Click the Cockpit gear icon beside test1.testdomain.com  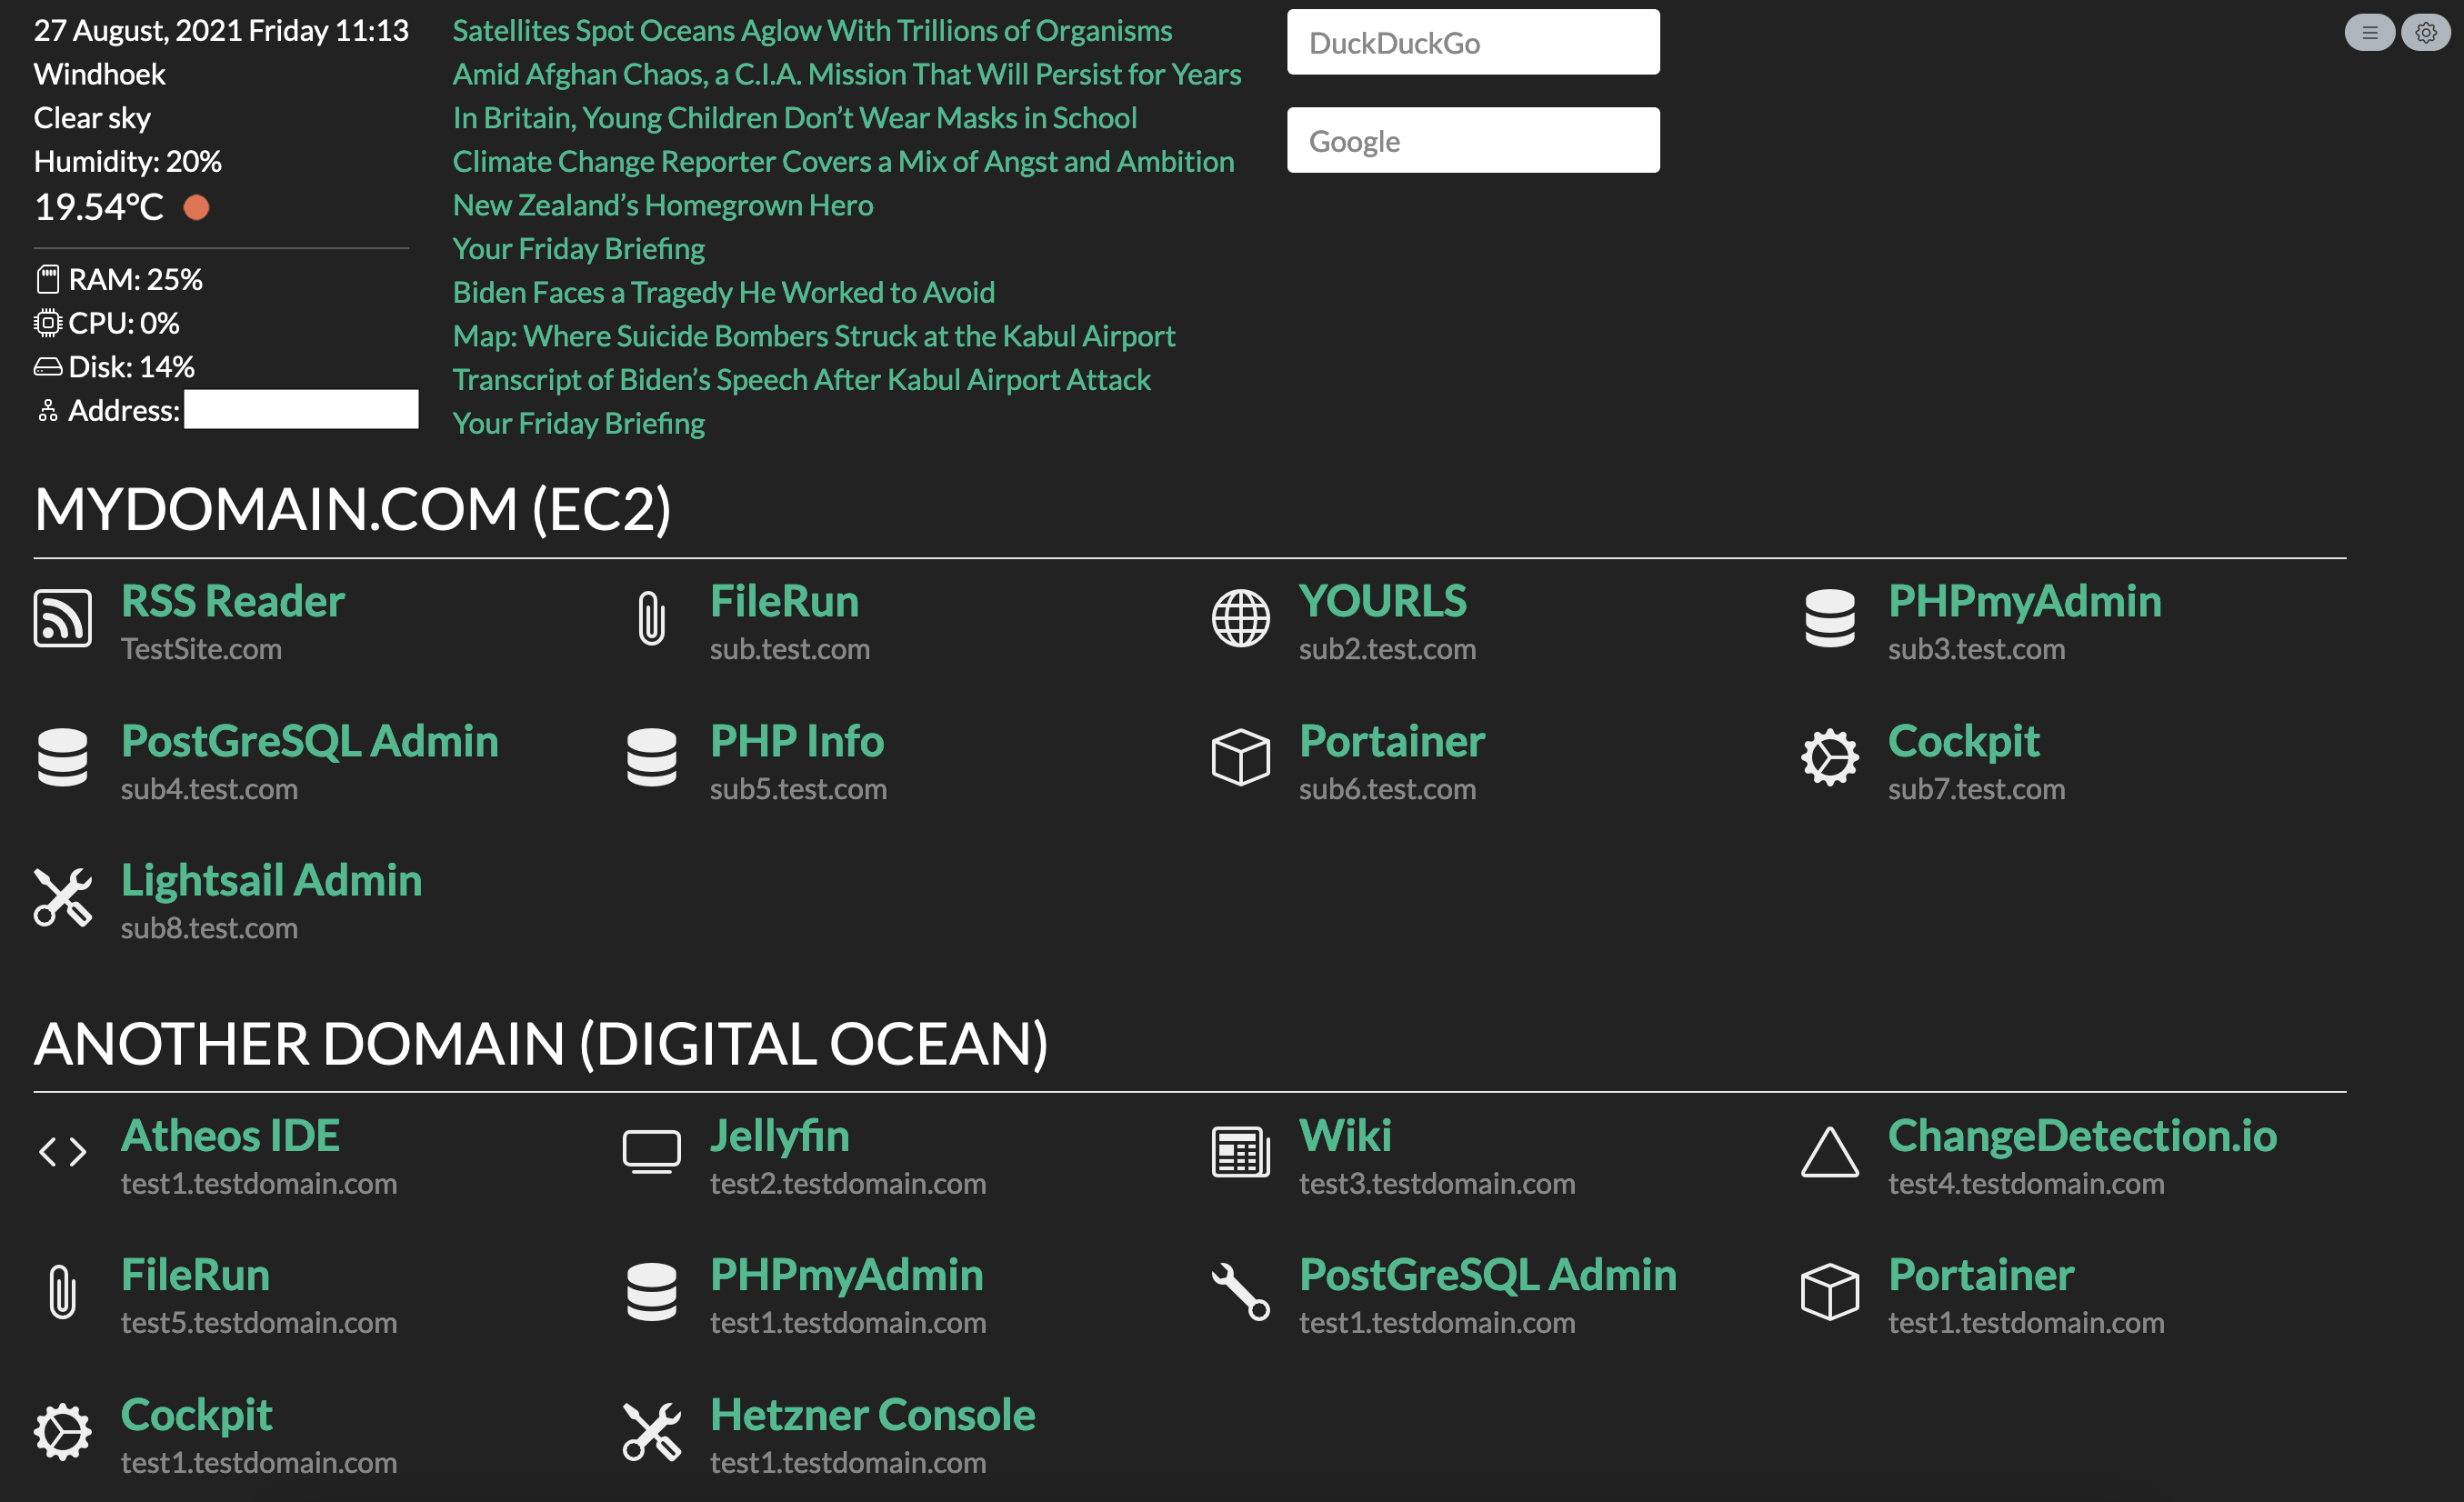click(x=63, y=1432)
